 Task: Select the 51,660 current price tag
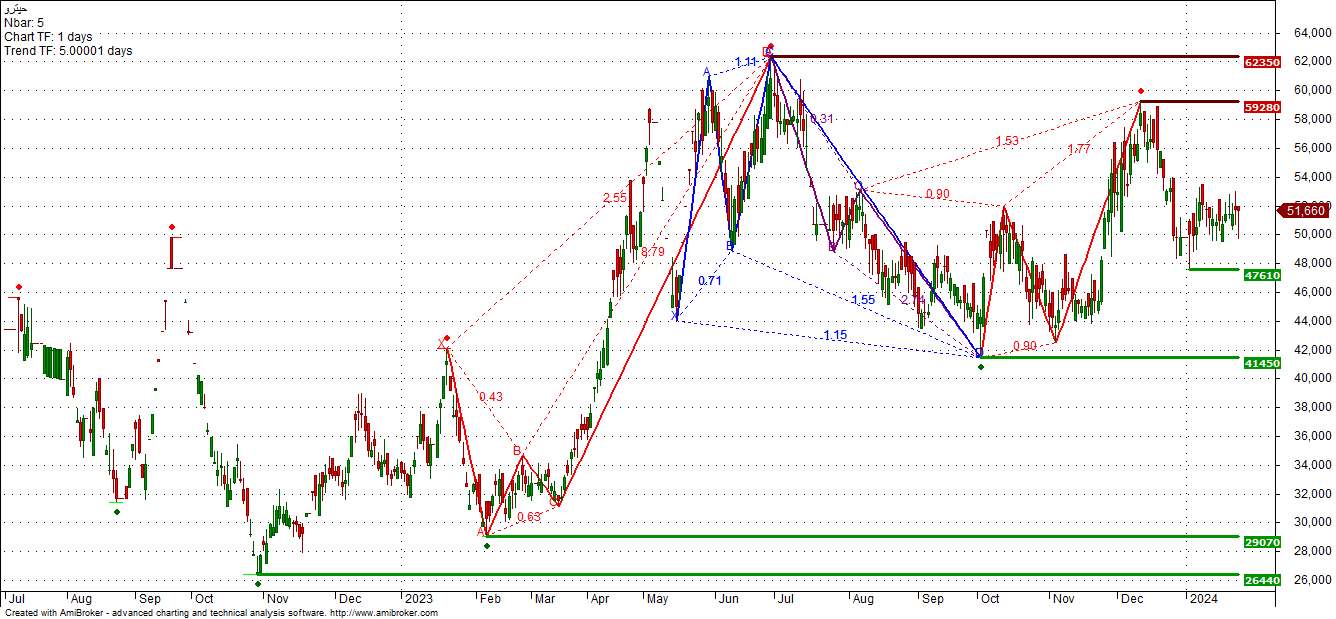point(1306,210)
